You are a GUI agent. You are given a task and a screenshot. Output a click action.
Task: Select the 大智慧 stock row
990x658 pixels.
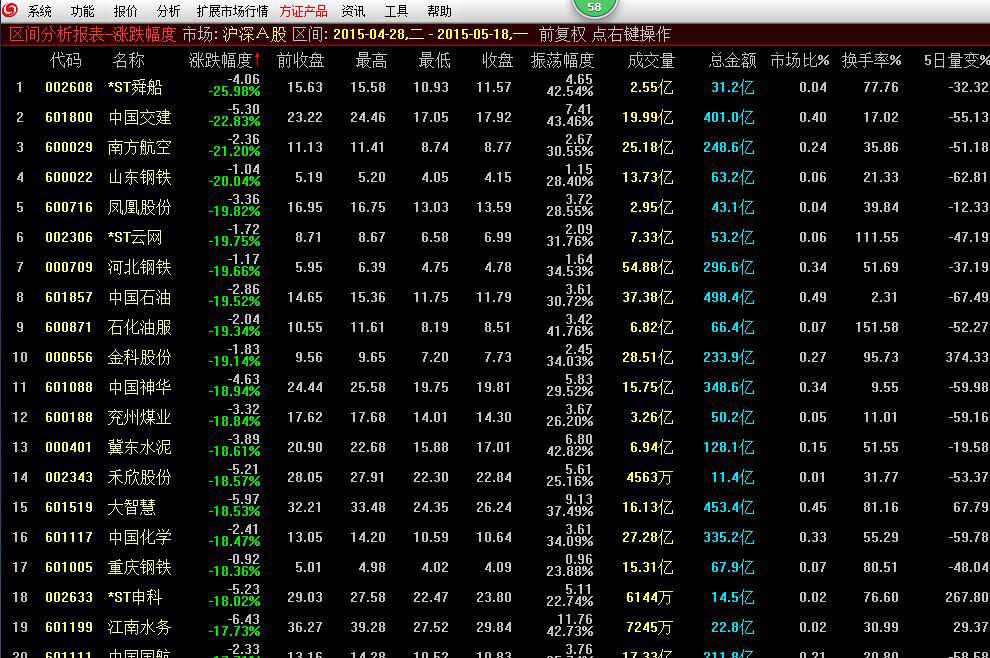132,507
